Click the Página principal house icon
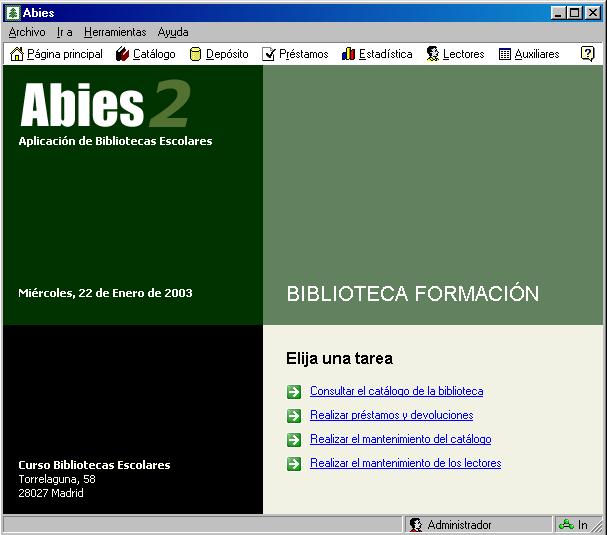 16,54
